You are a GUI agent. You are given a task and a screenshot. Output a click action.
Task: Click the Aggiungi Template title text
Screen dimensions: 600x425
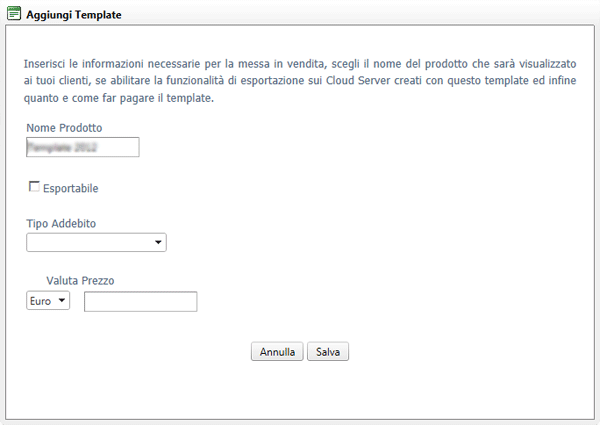point(74,15)
